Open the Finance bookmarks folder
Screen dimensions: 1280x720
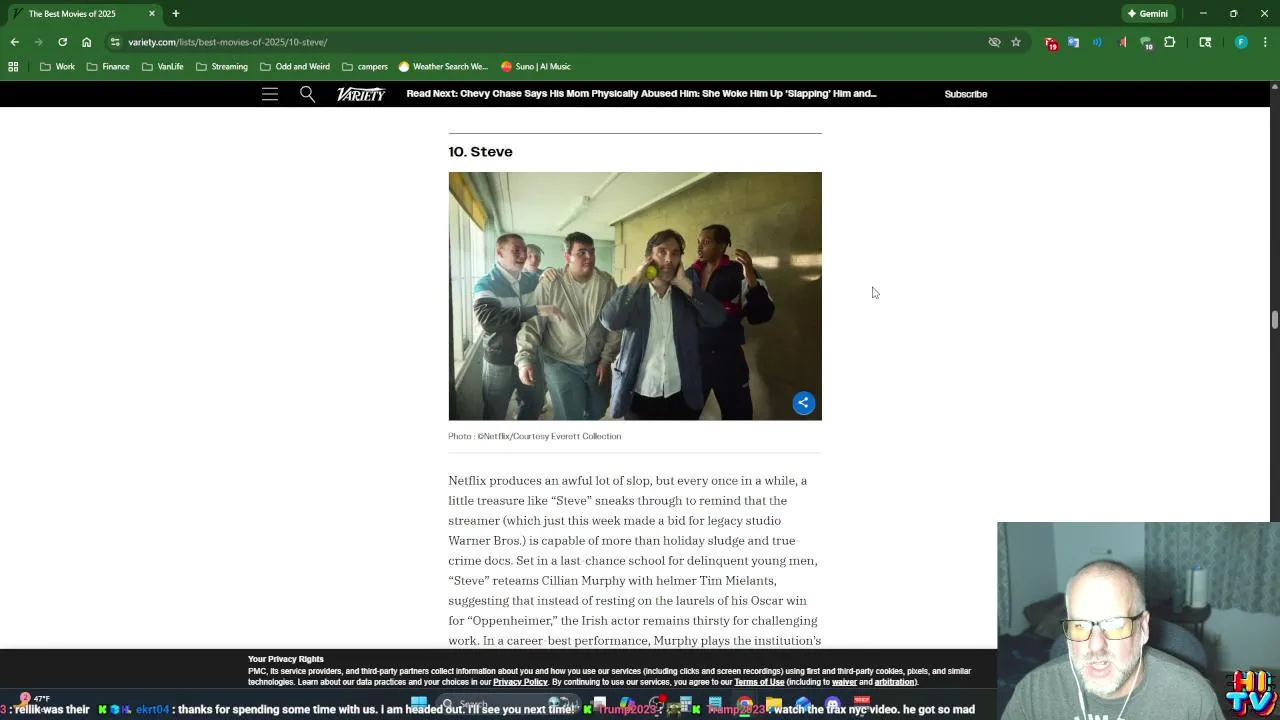(108, 66)
